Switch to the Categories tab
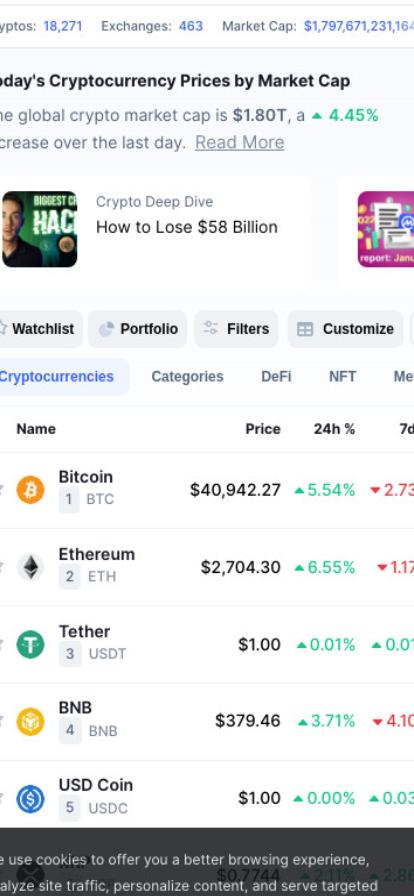Screen dimensions: 414x896 (x=188, y=377)
